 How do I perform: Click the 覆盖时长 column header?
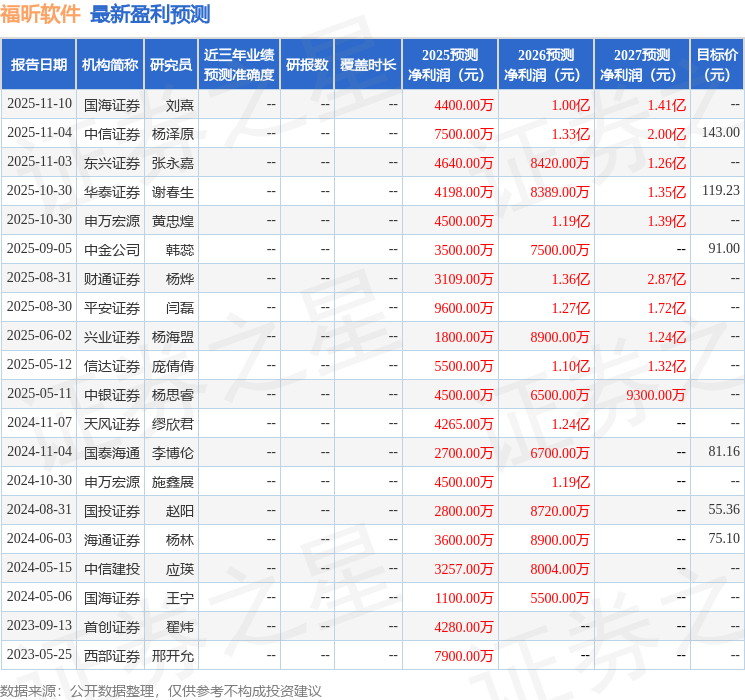[x=368, y=65]
